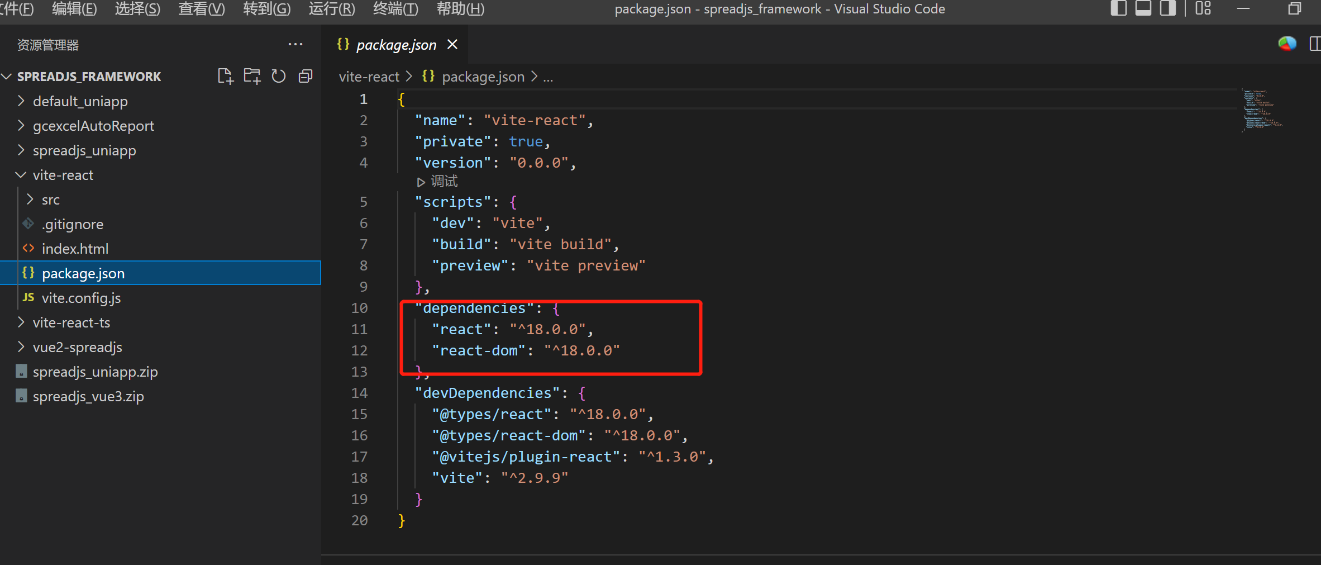The height and width of the screenshot is (565, 1321).
Task: Open the 帮助(H) menu
Action: 460,9
